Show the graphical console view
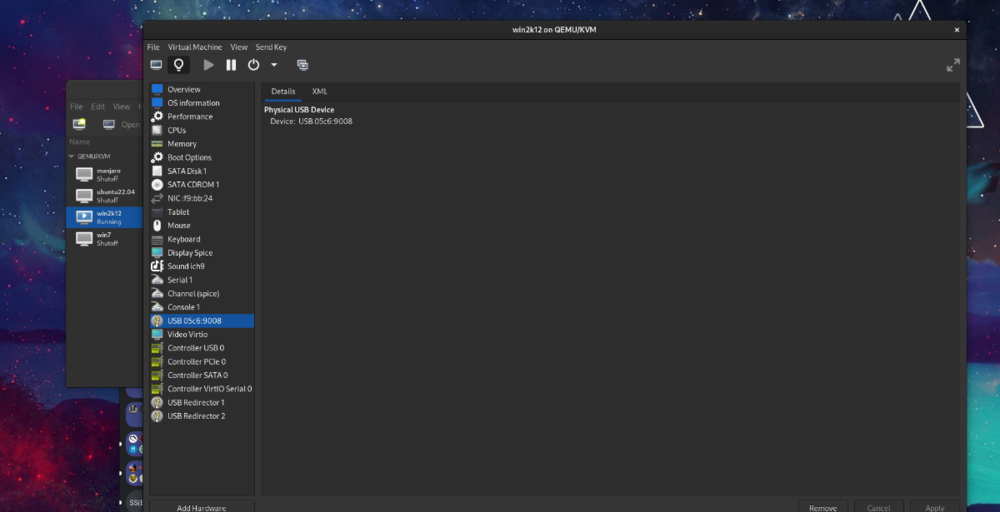The height and width of the screenshot is (512, 1000). (156, 65)
